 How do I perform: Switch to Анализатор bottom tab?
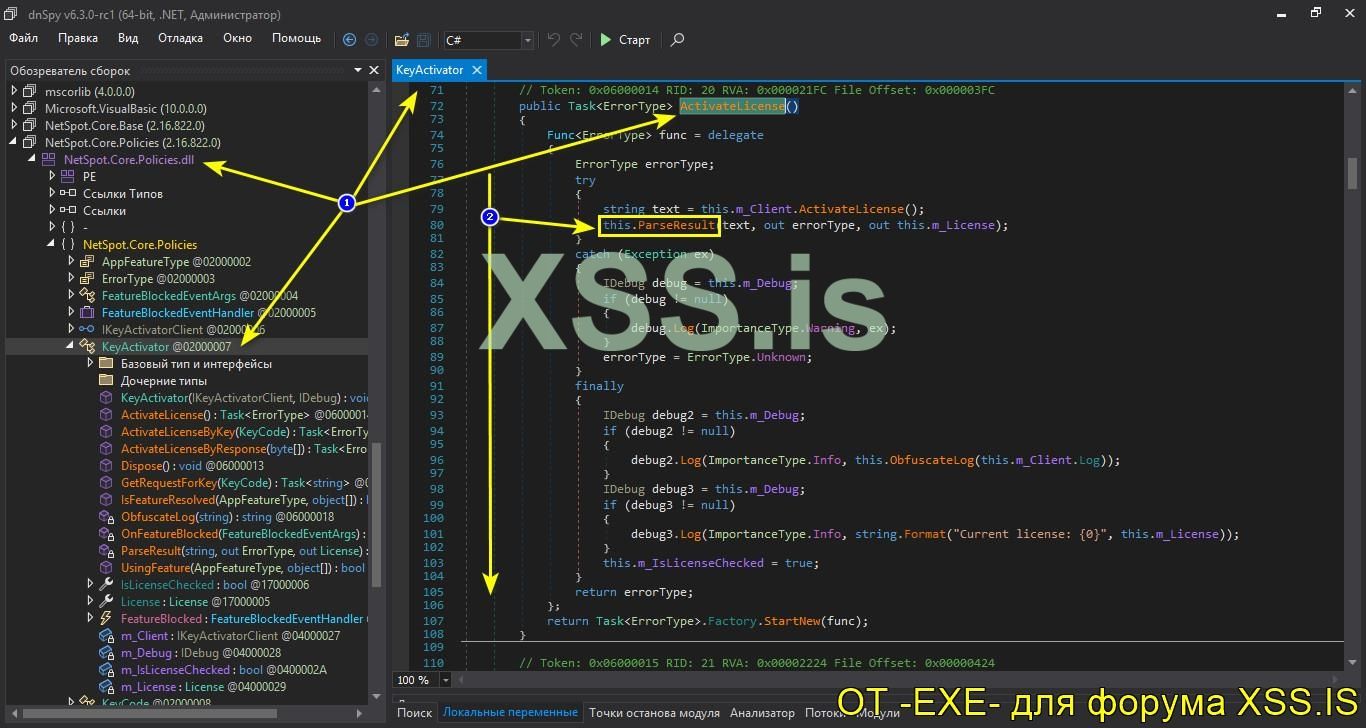coord(762,712)
